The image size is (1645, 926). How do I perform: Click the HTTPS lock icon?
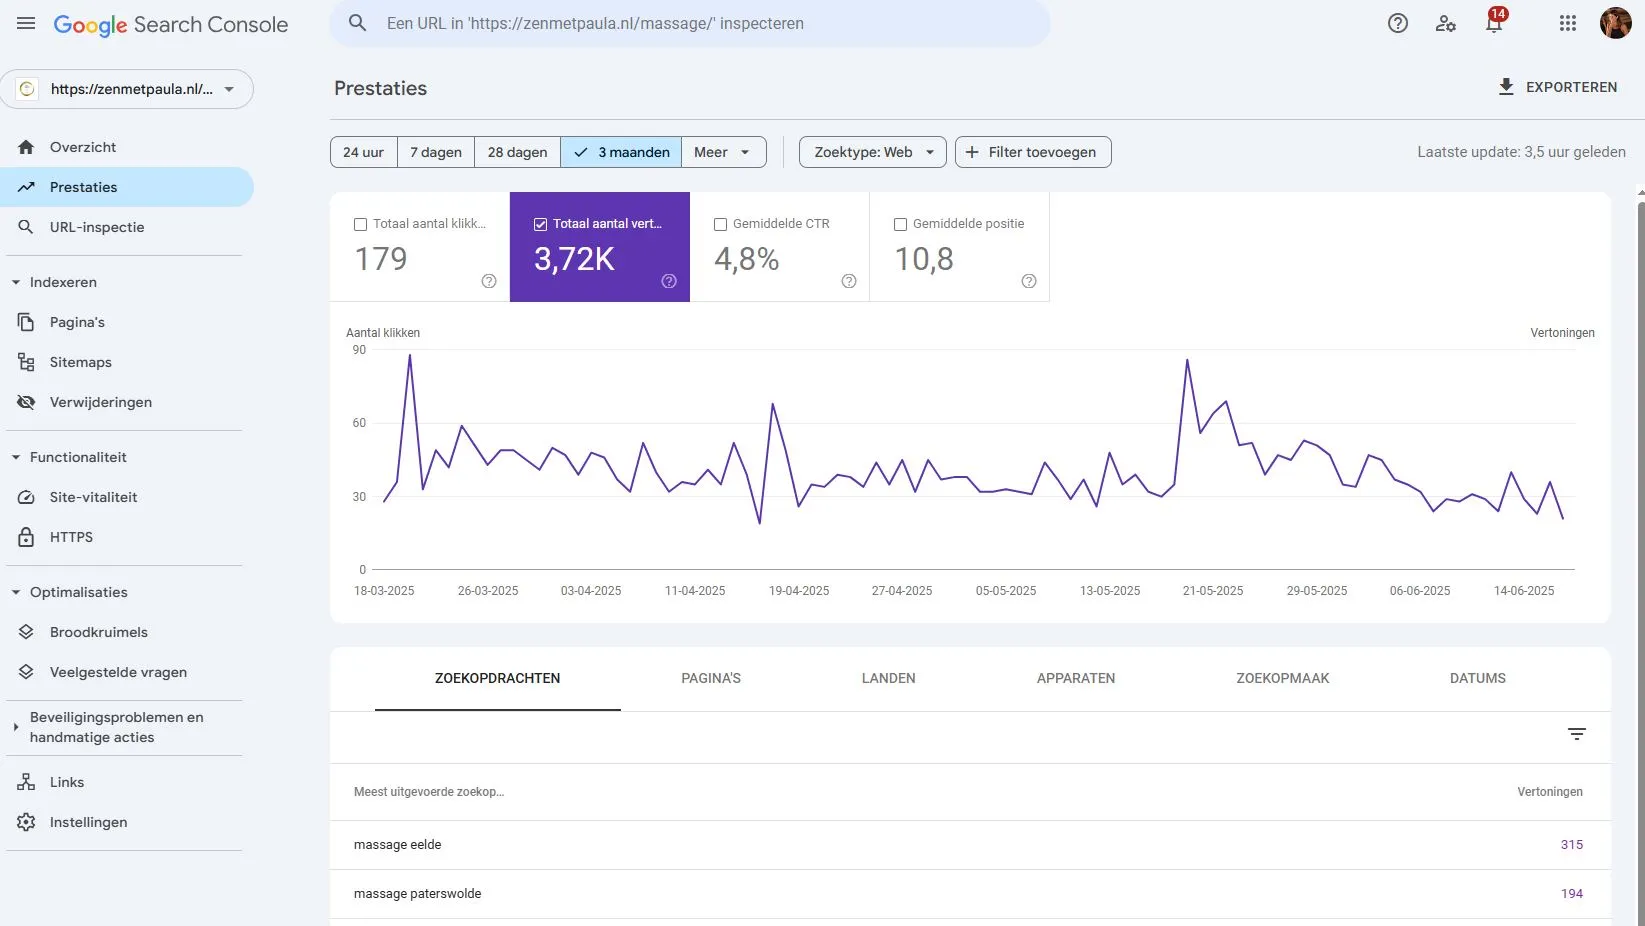pyautogui.click(x=26, y=537)
